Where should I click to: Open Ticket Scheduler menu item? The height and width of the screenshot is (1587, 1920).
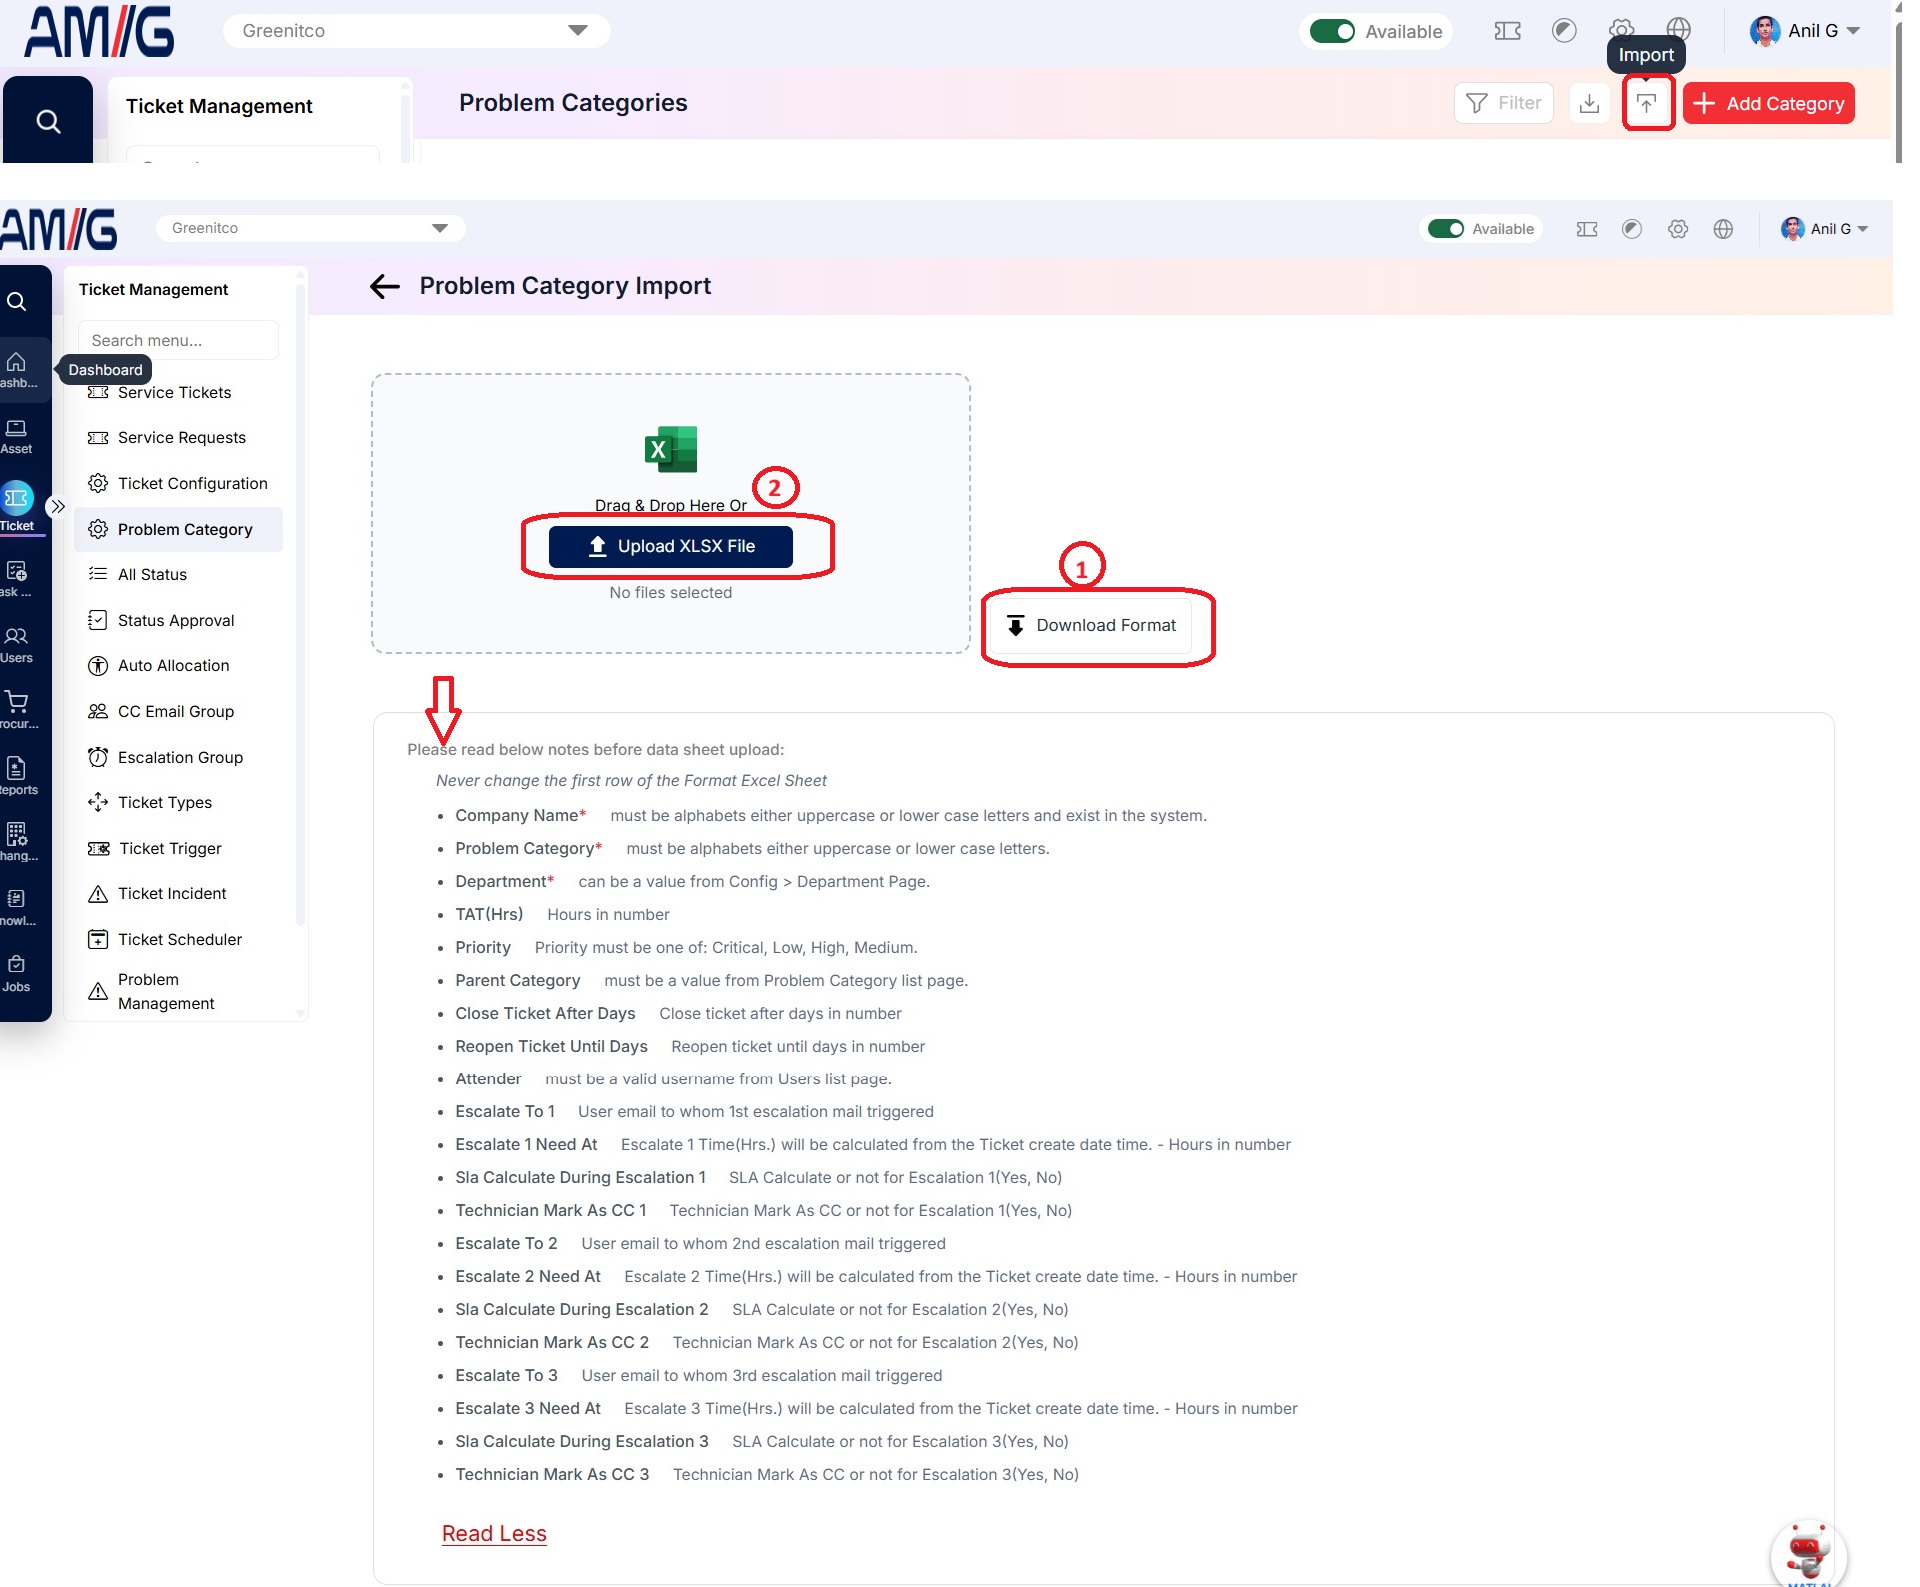coord(179,940)
